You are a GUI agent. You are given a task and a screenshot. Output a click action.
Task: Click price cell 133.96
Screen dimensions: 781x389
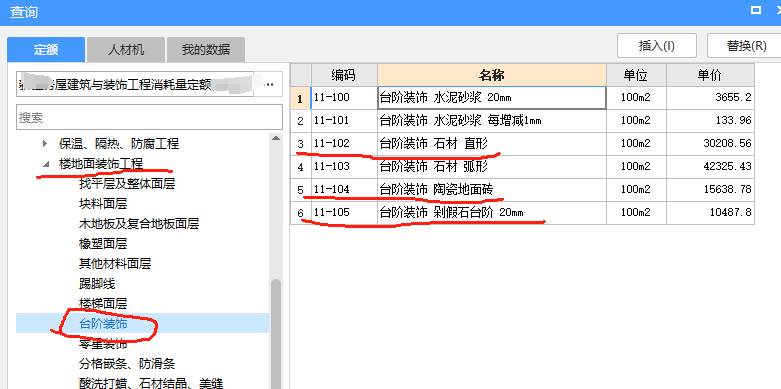[x=710, y=121]
